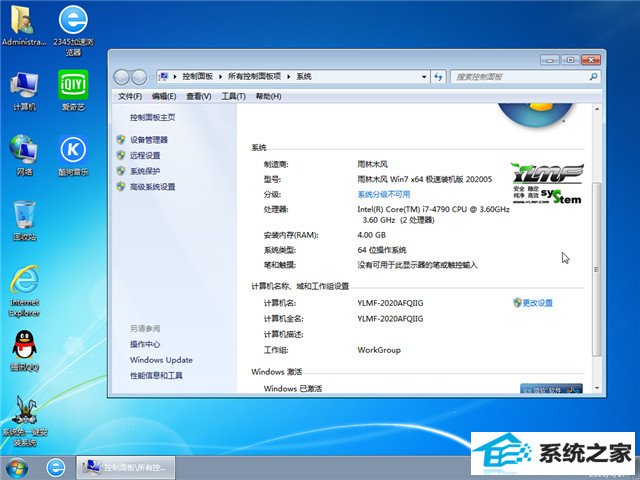
Task: Expand the arrow after 所有控制面板项 breadcrumb
Action: pos(289,76)
